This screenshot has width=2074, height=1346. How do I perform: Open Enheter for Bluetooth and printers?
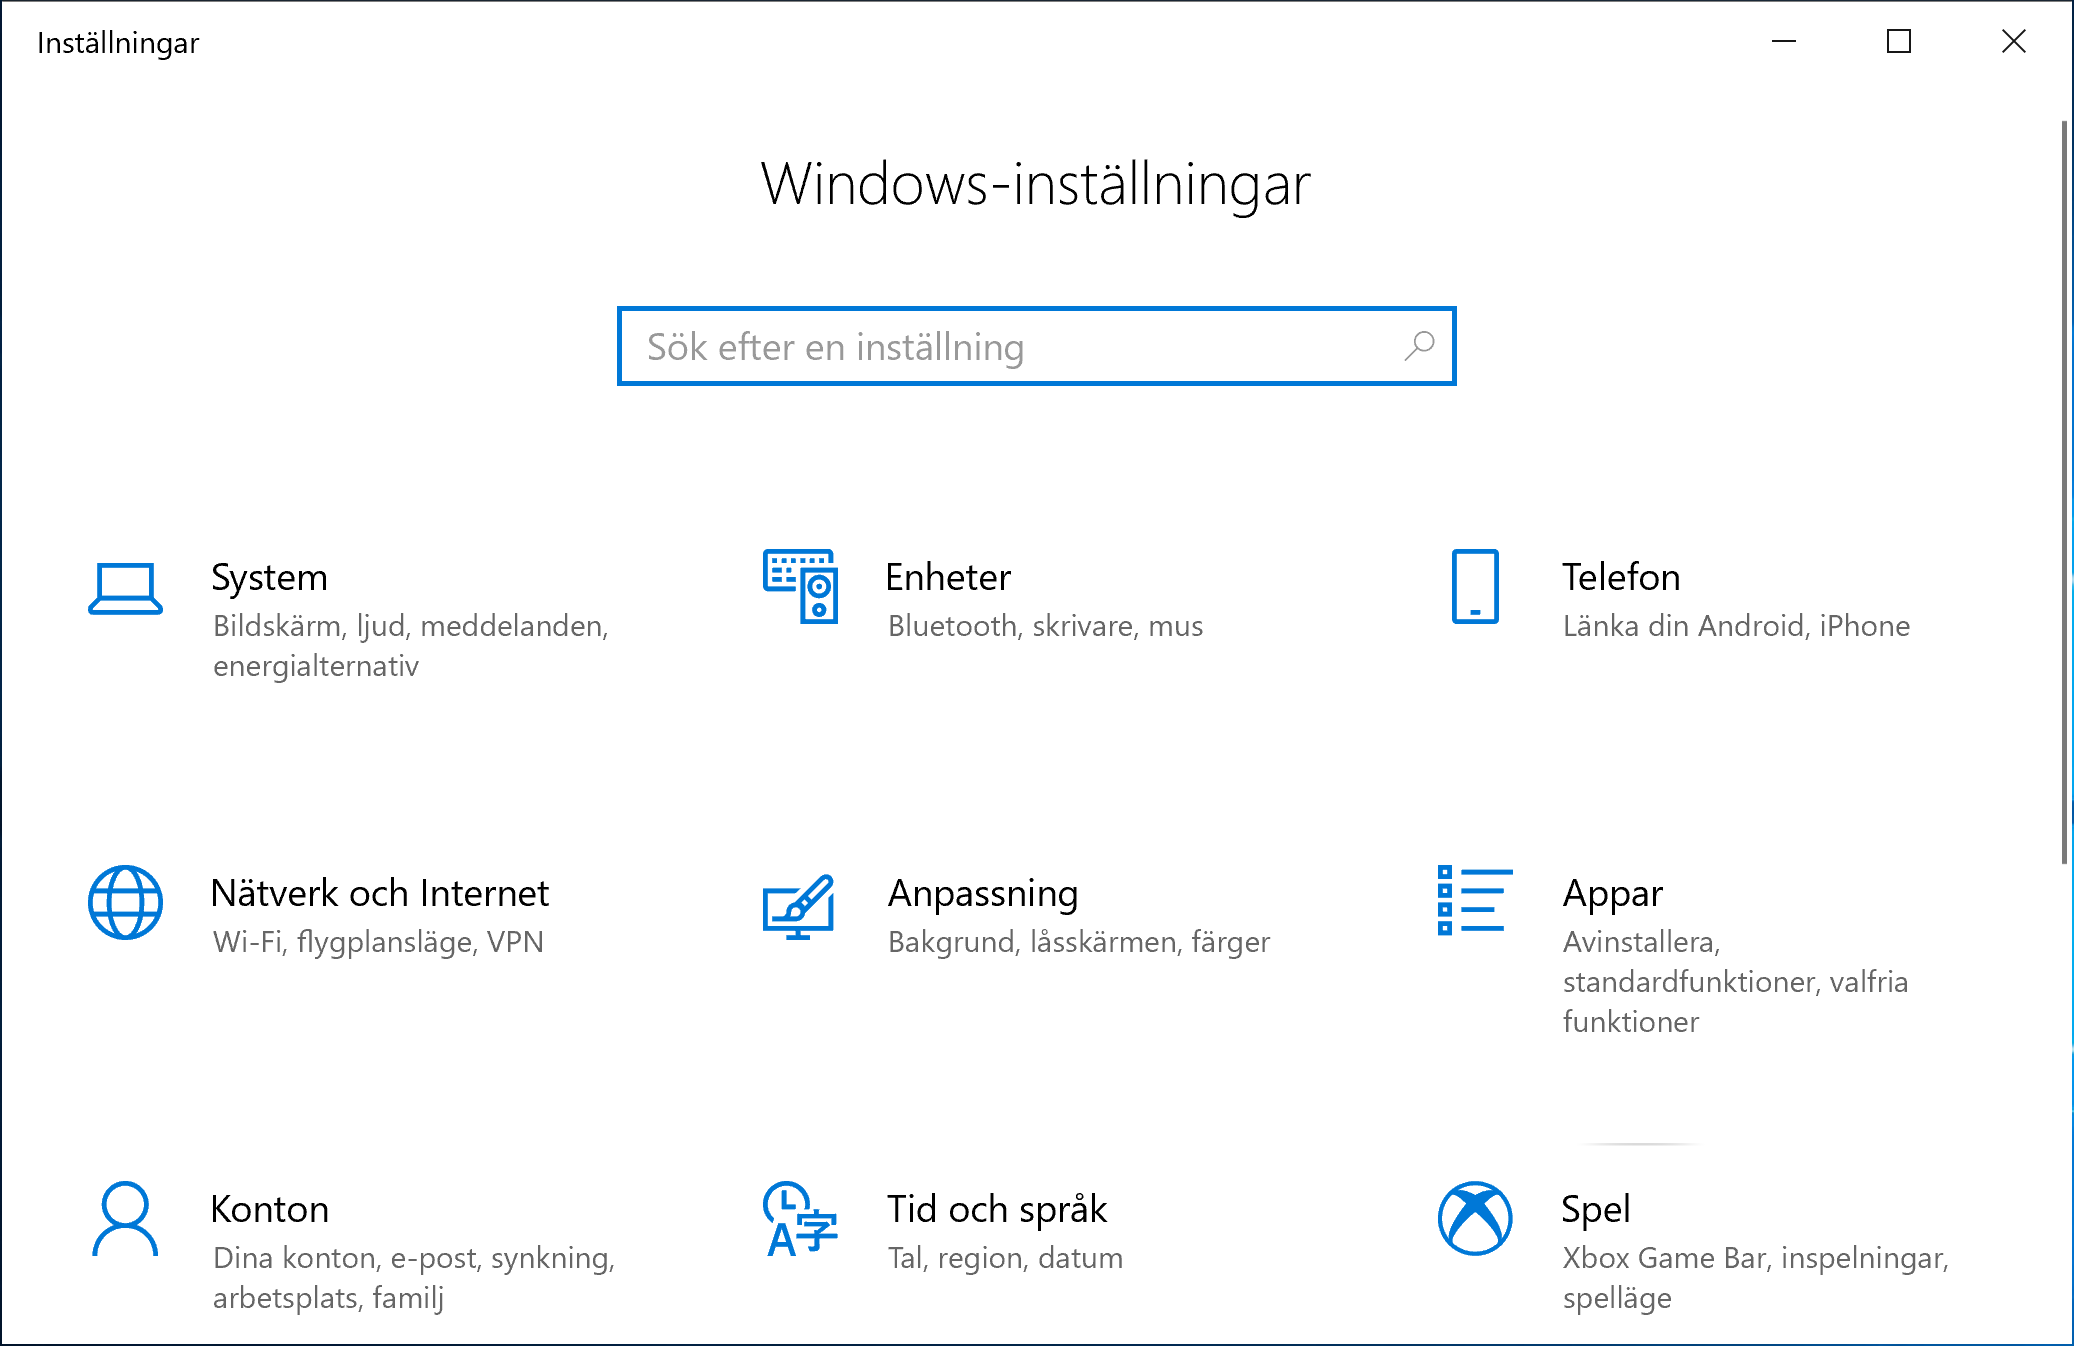tap(947, 577)
